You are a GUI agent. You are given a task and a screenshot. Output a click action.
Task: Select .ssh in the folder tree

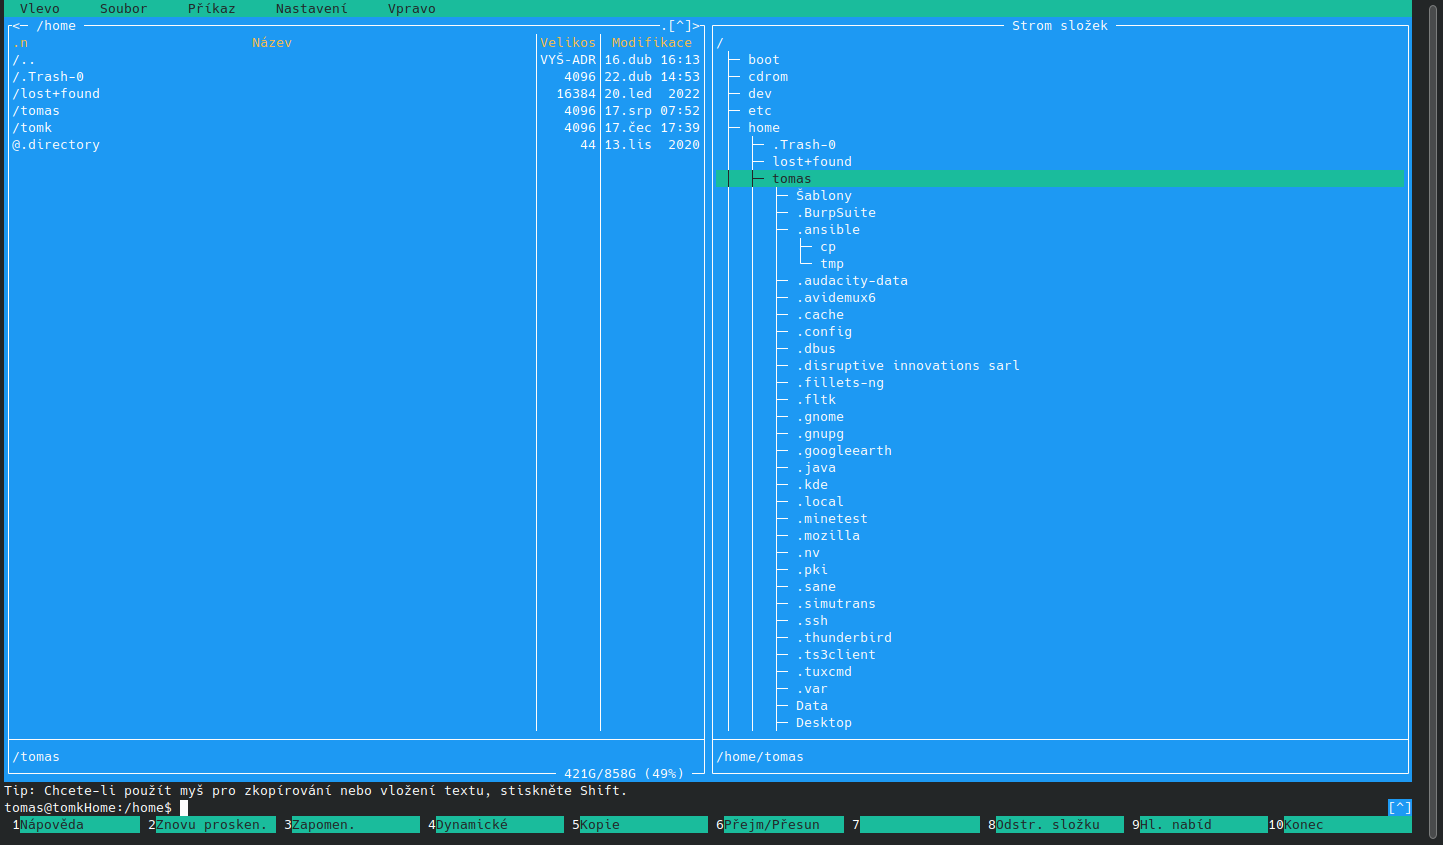click(x=812, y=621)
